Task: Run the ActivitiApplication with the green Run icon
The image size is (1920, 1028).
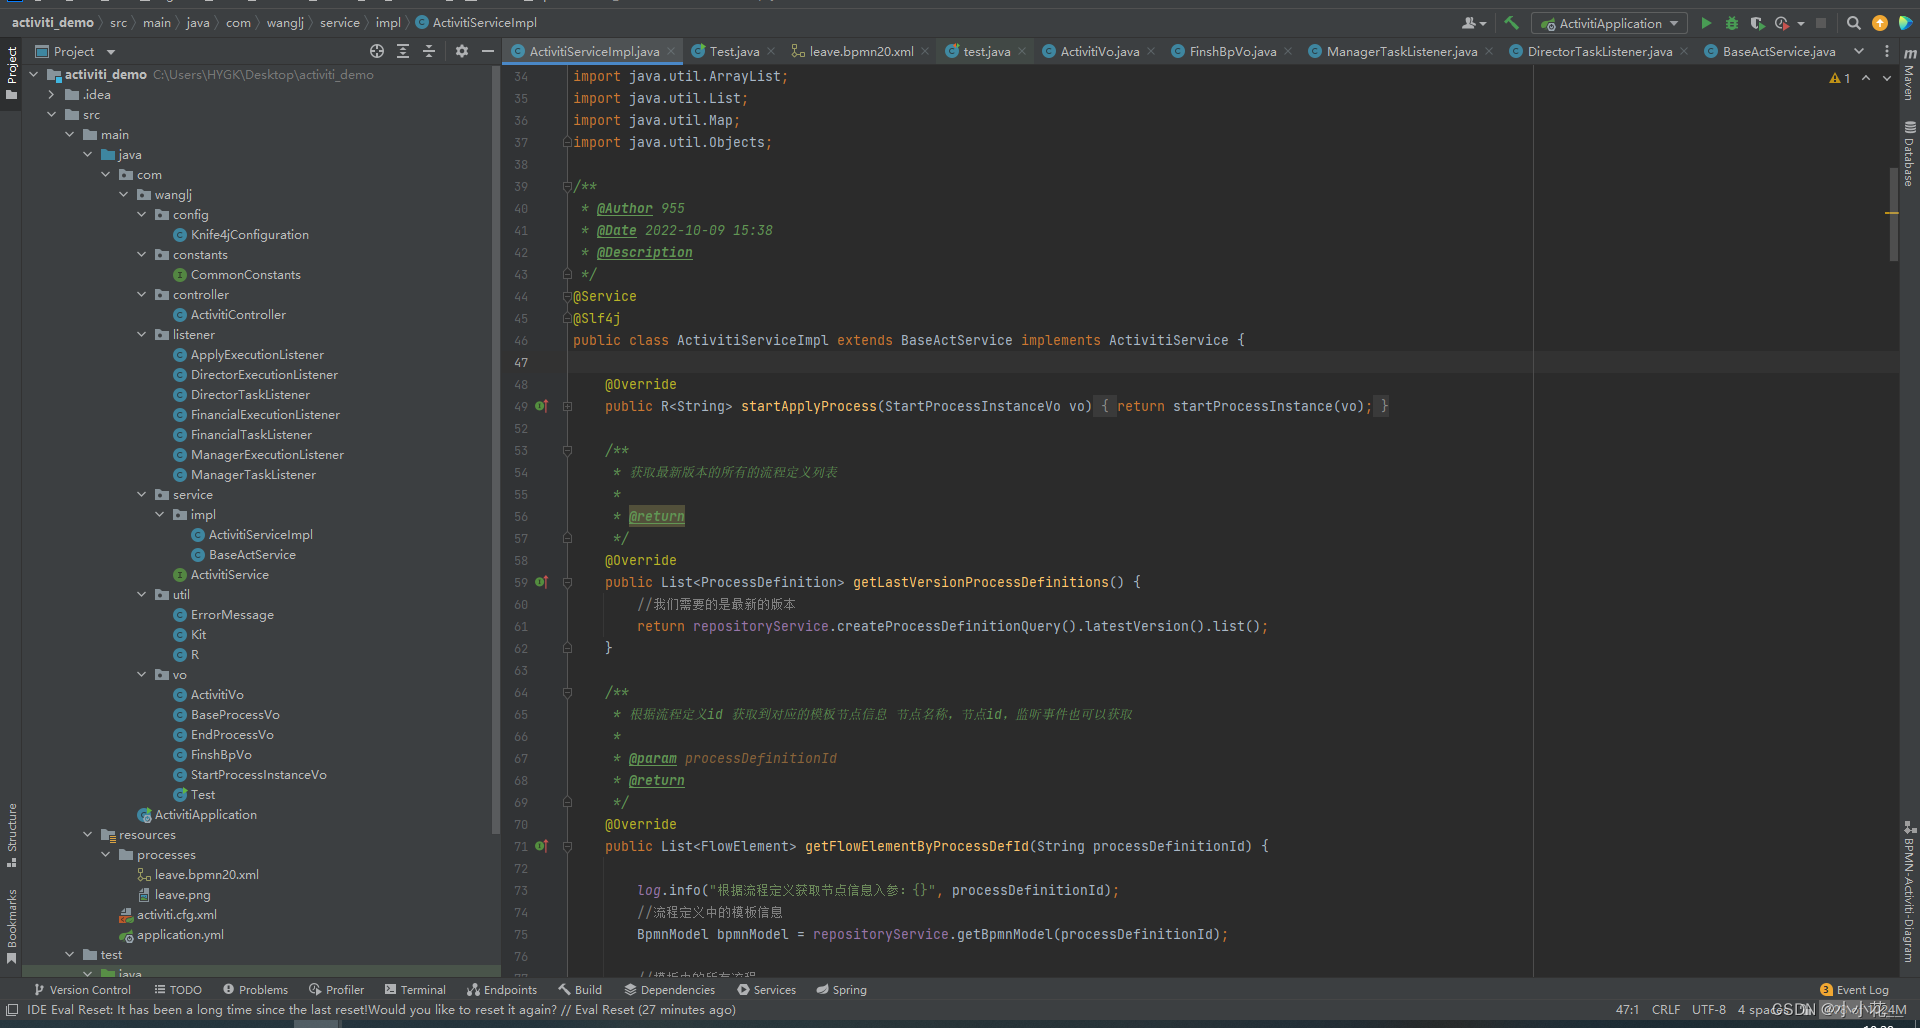Action: click(1706, 22)
